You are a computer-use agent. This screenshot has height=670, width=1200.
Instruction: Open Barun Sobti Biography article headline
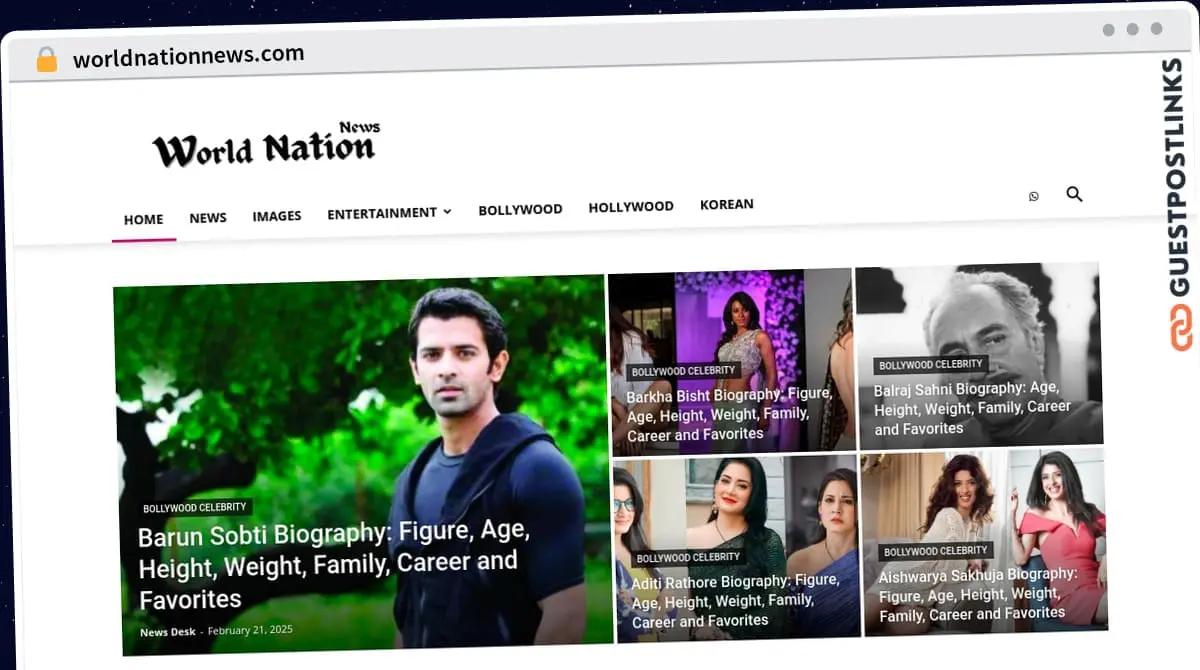334,566
